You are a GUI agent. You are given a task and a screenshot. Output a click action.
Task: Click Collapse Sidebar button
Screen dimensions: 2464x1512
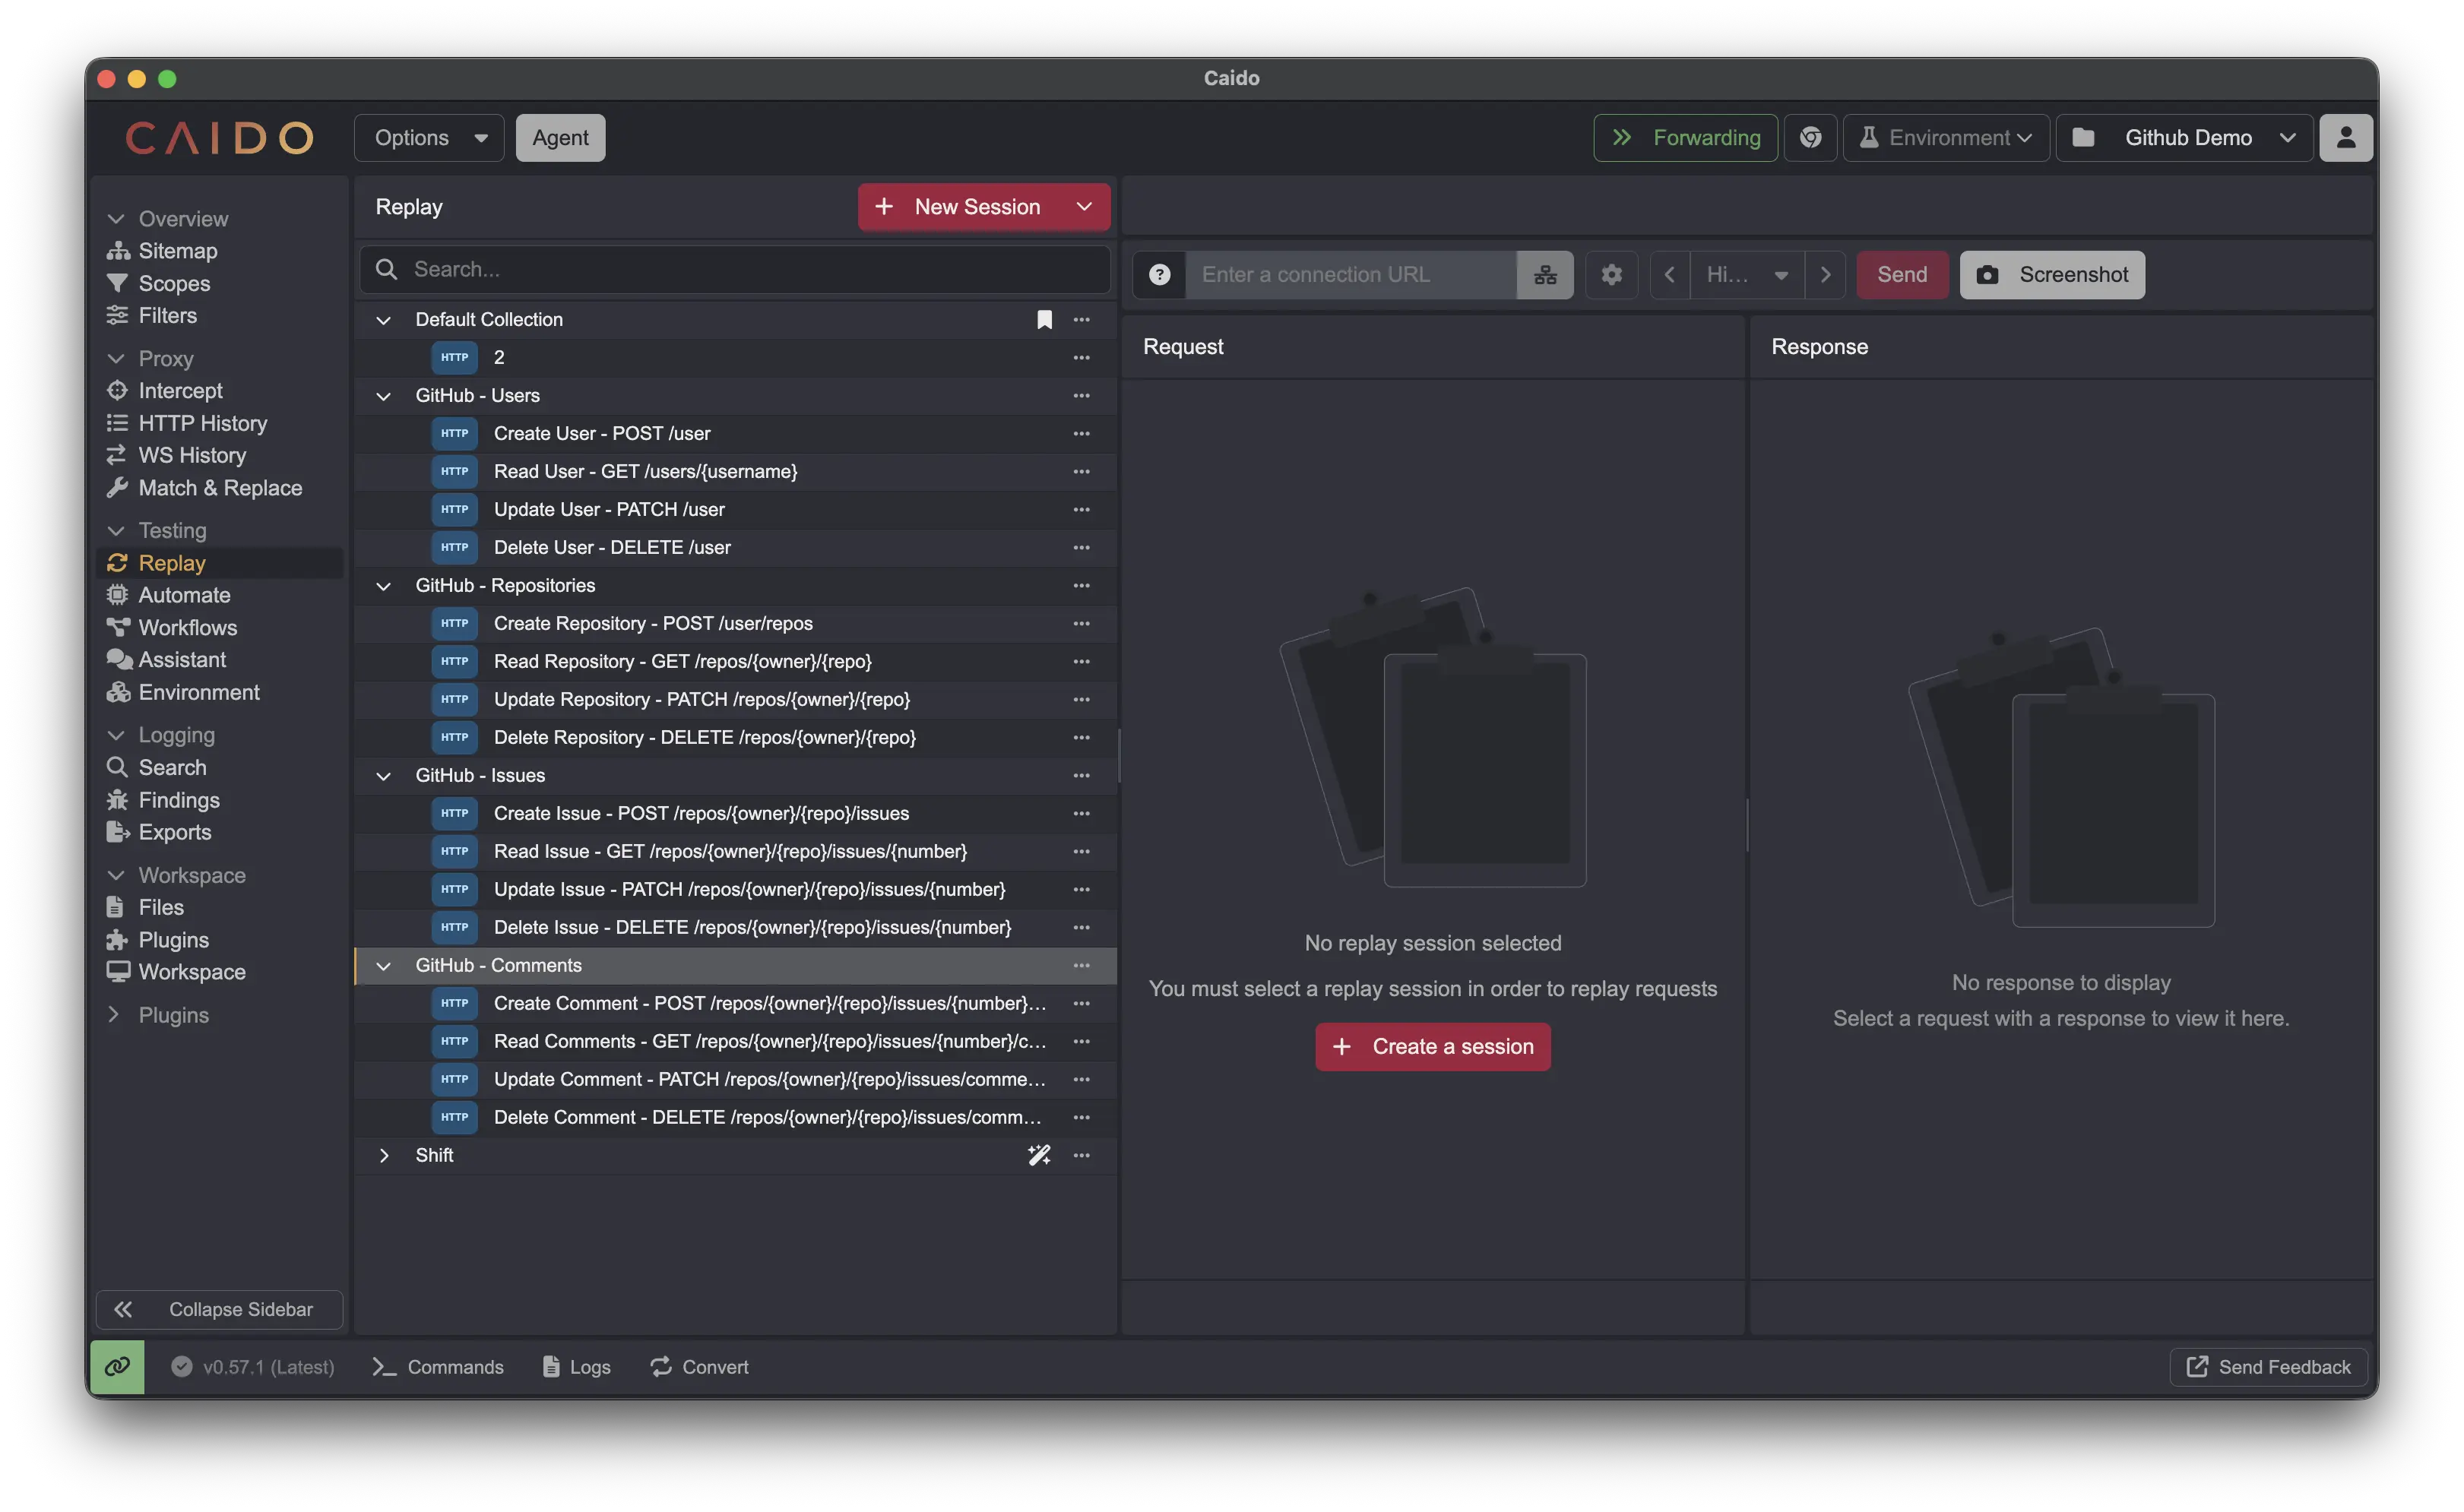[x=219, y=1310]
